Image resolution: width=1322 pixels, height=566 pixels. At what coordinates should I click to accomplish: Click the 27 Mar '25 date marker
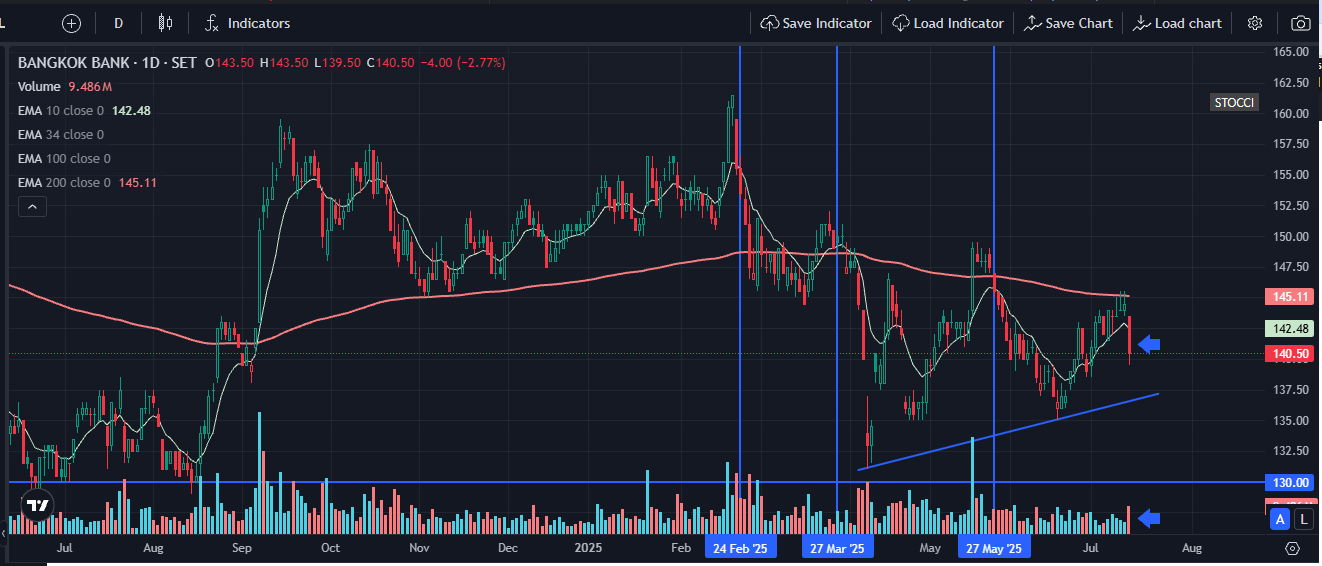[837, 548]
